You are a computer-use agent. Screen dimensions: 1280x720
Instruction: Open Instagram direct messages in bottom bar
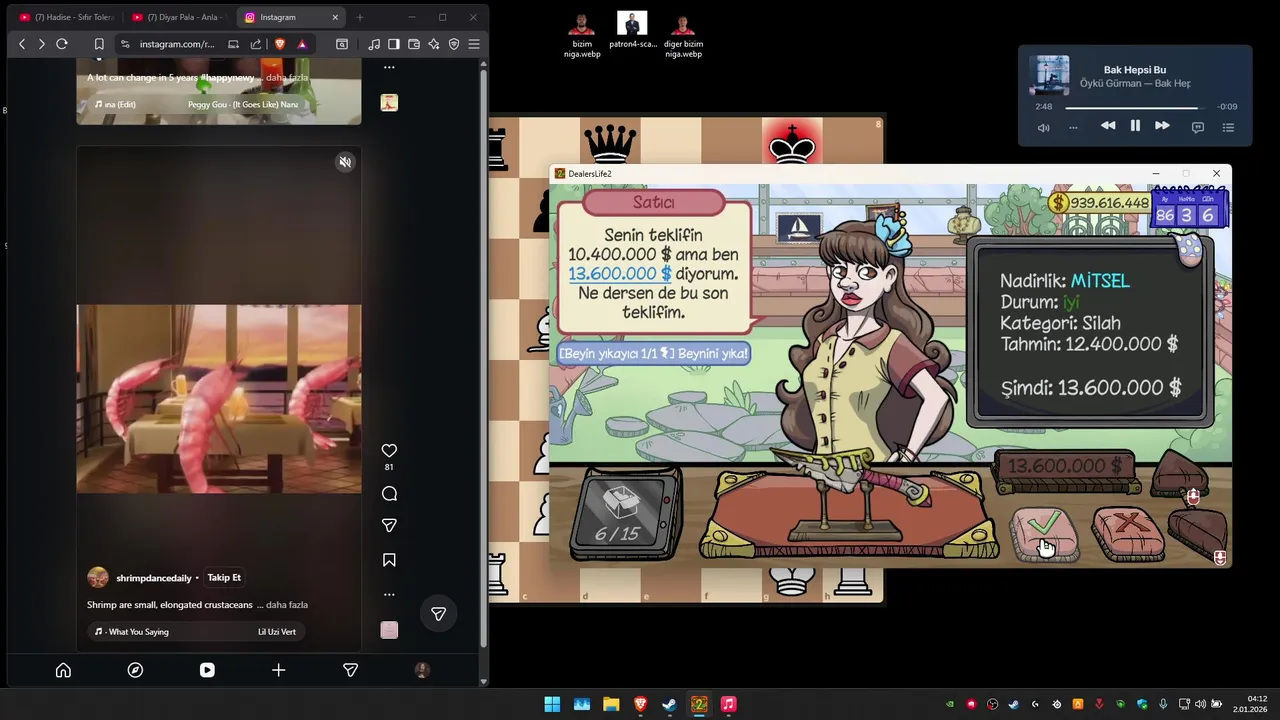pyautogui.click(x=350, y=670)
